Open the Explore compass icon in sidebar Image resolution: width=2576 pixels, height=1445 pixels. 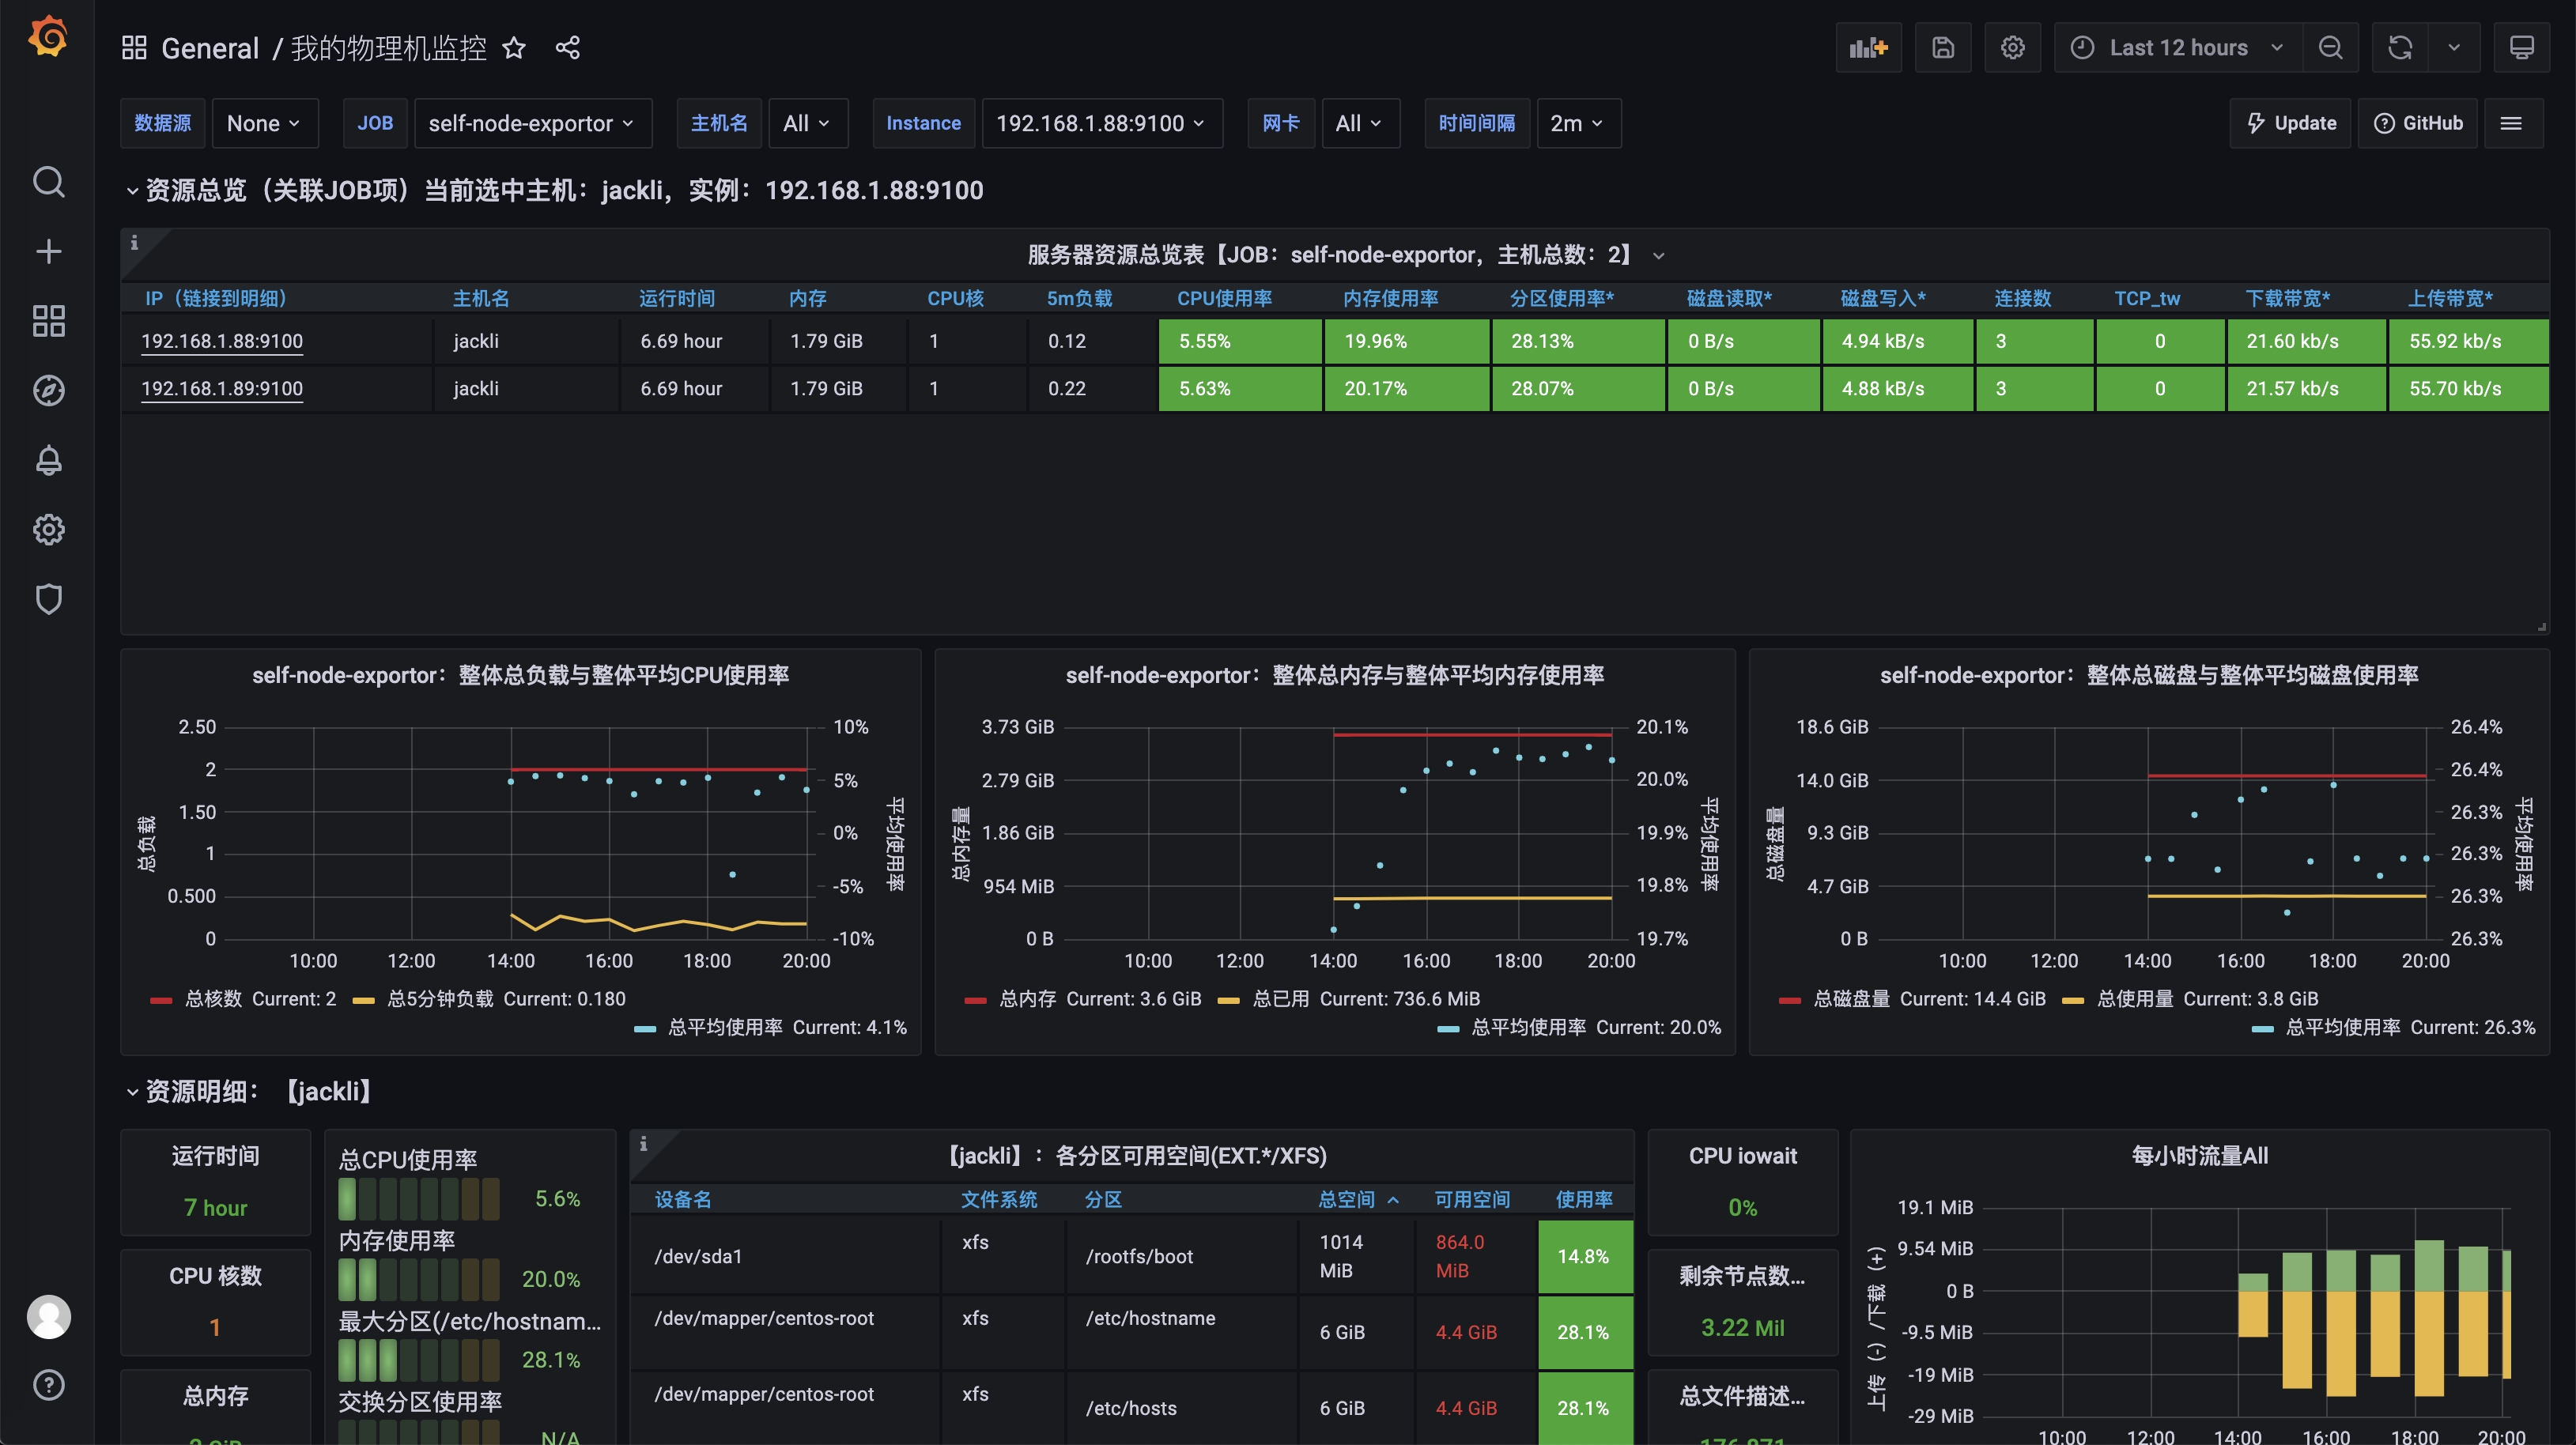pyautogui.click(x=48, y=391)
